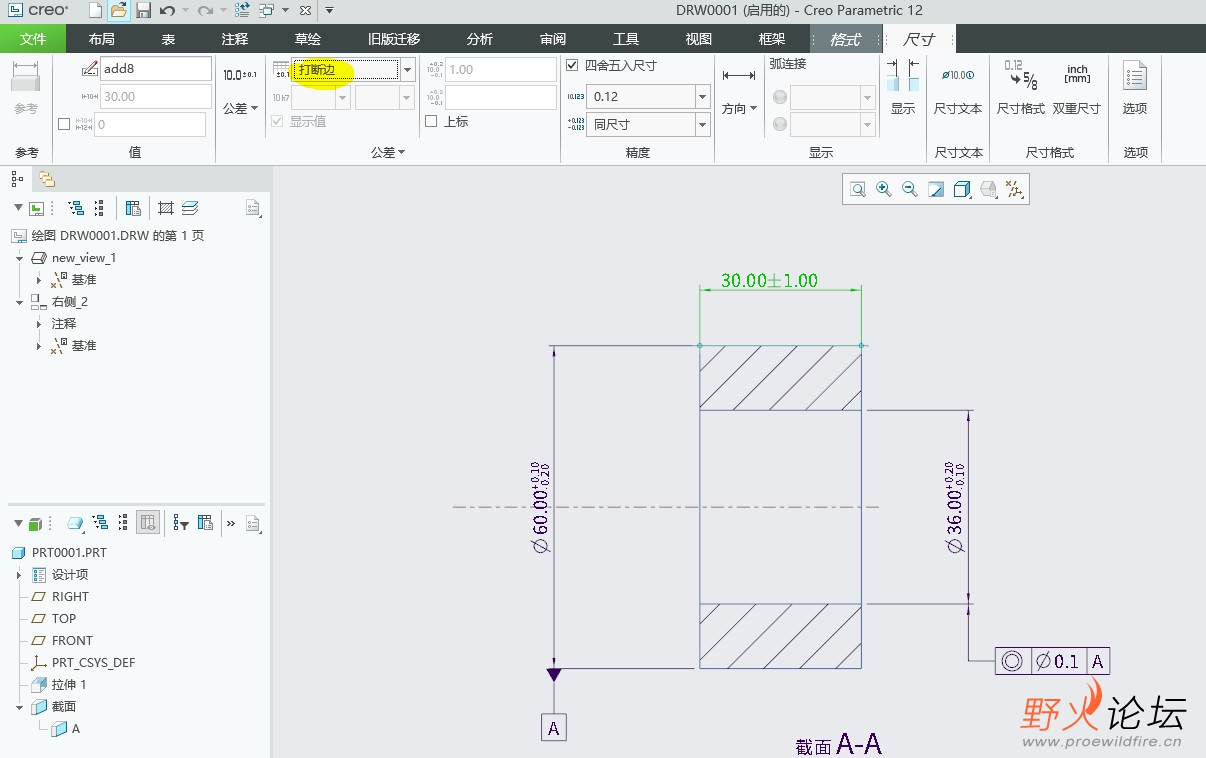This screenshot has width=1206, height=758.
Task: Open the 选项 options button
Action: 1135,87
